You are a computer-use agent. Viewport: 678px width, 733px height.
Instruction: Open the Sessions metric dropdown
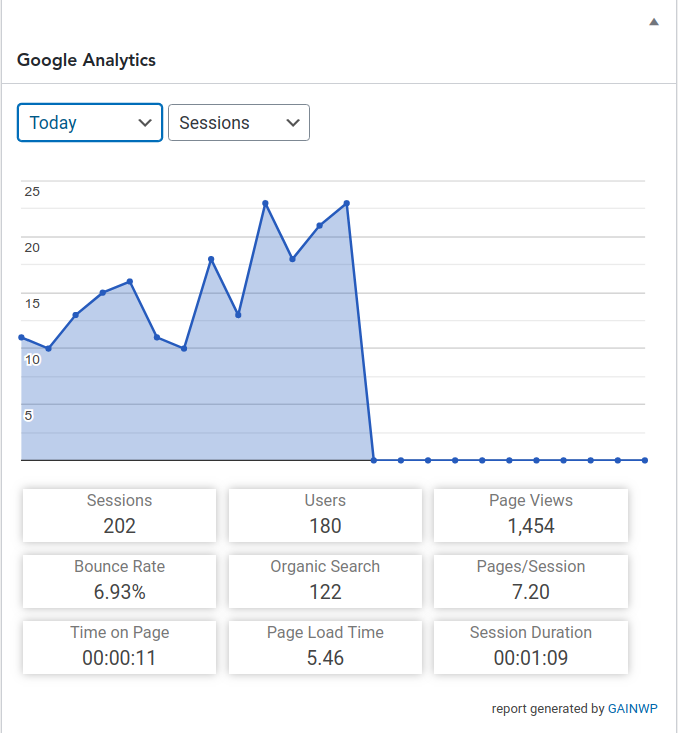pos(238,122)
